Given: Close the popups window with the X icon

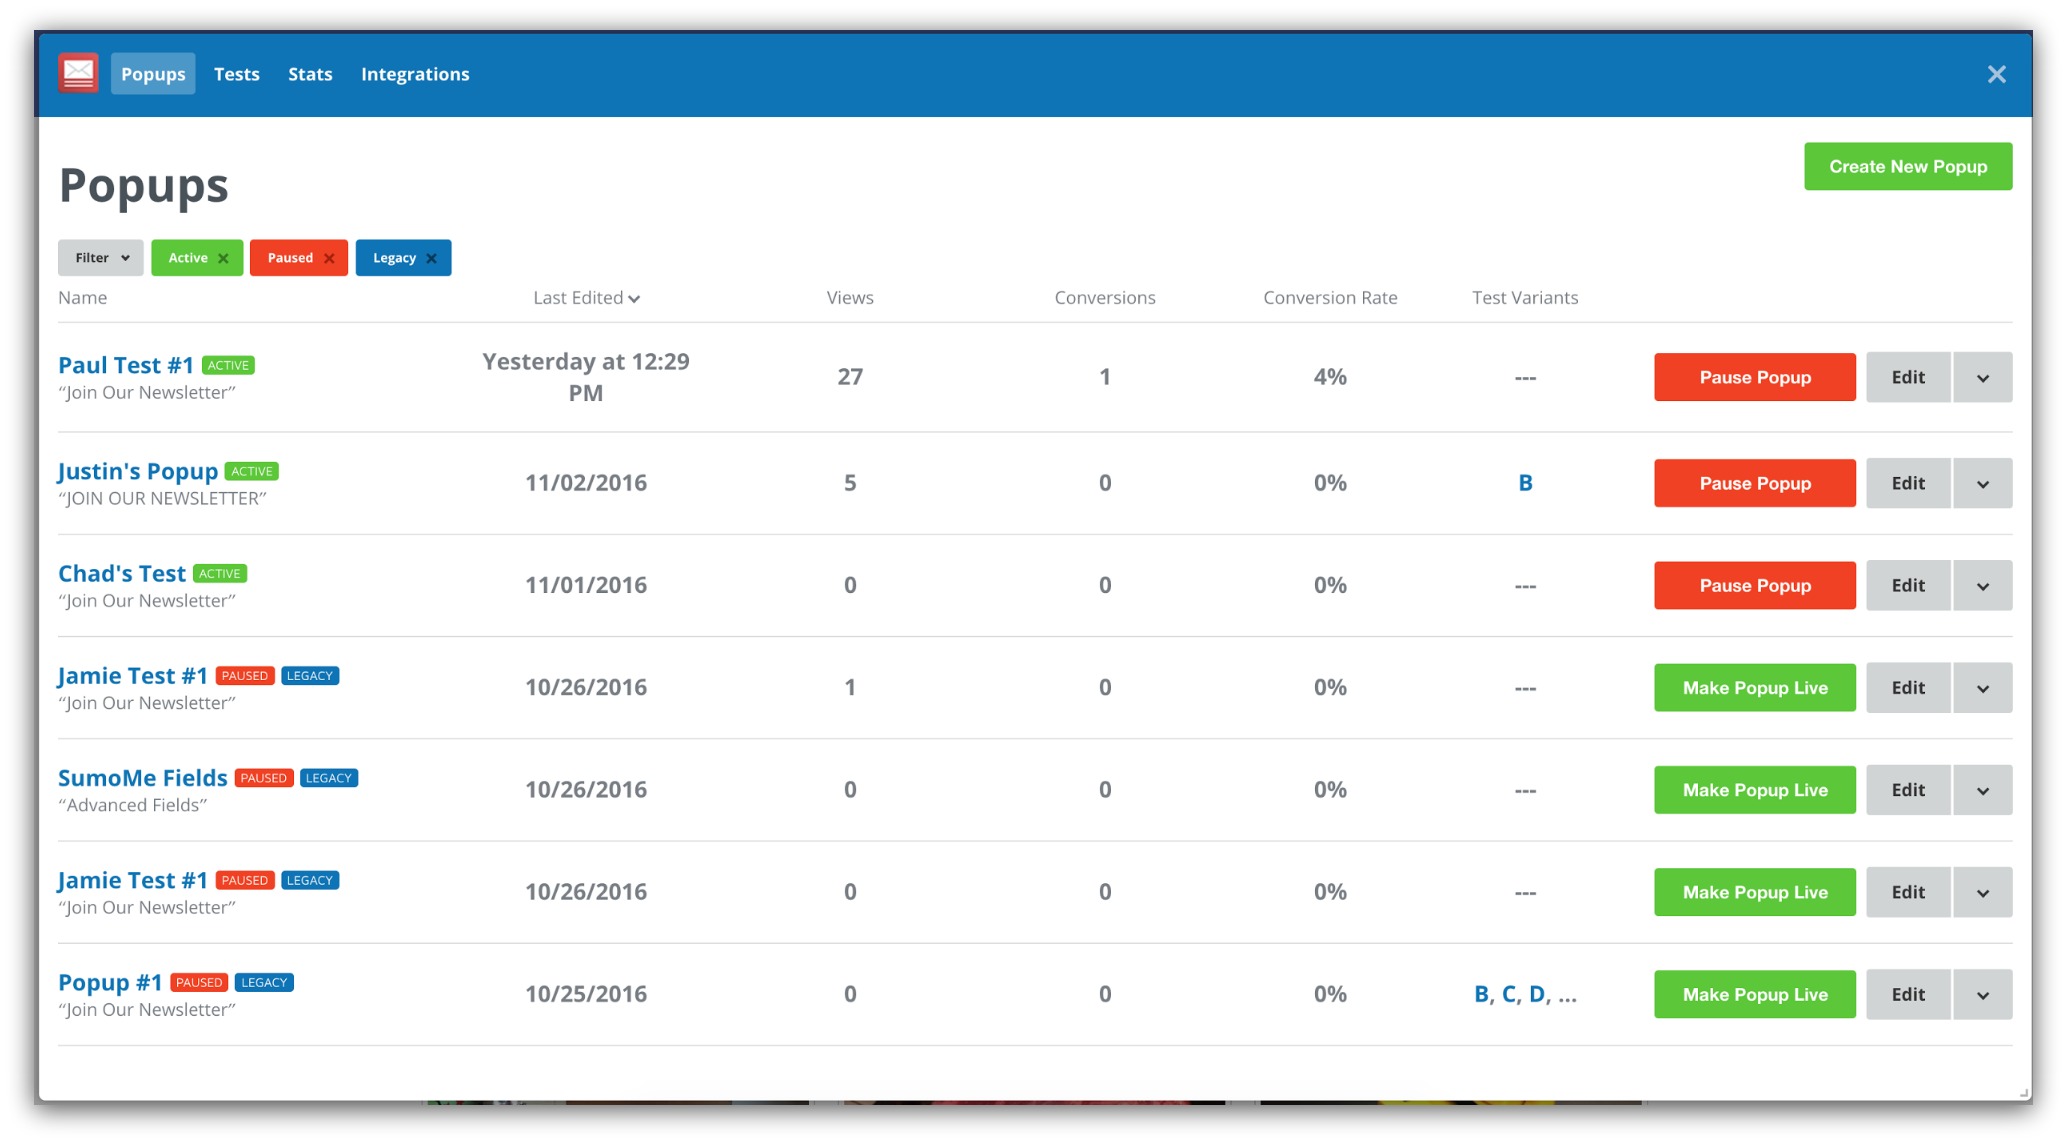Looking at the screenshot, I should click(x=1996, y=74).
